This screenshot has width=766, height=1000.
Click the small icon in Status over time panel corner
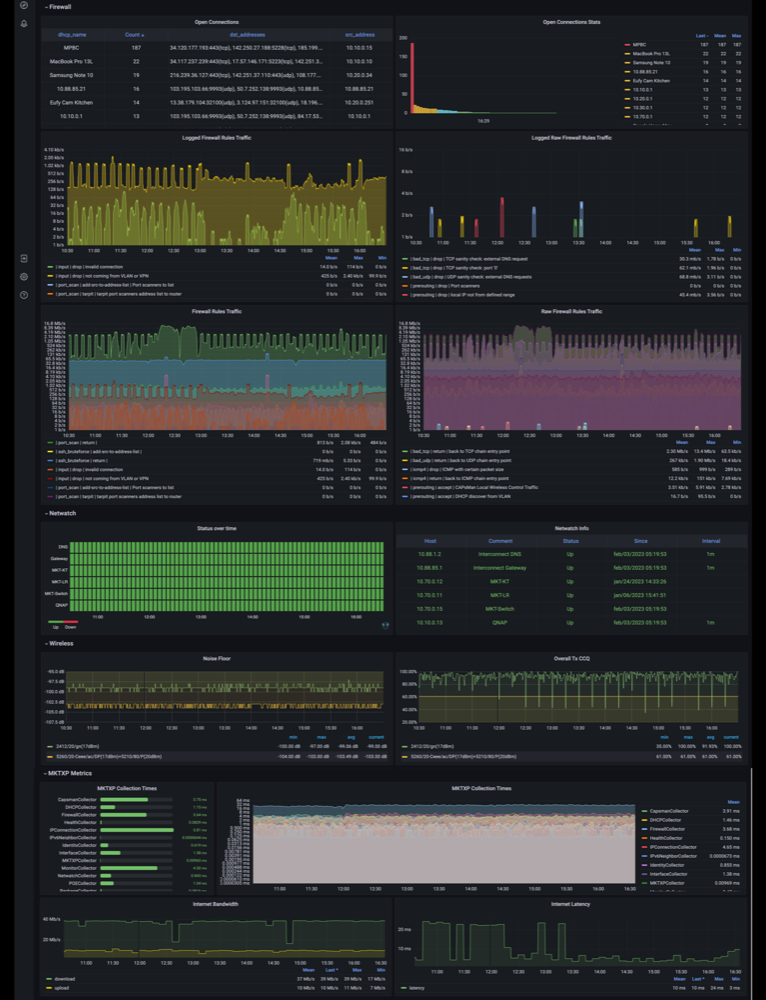pos(385,625)
